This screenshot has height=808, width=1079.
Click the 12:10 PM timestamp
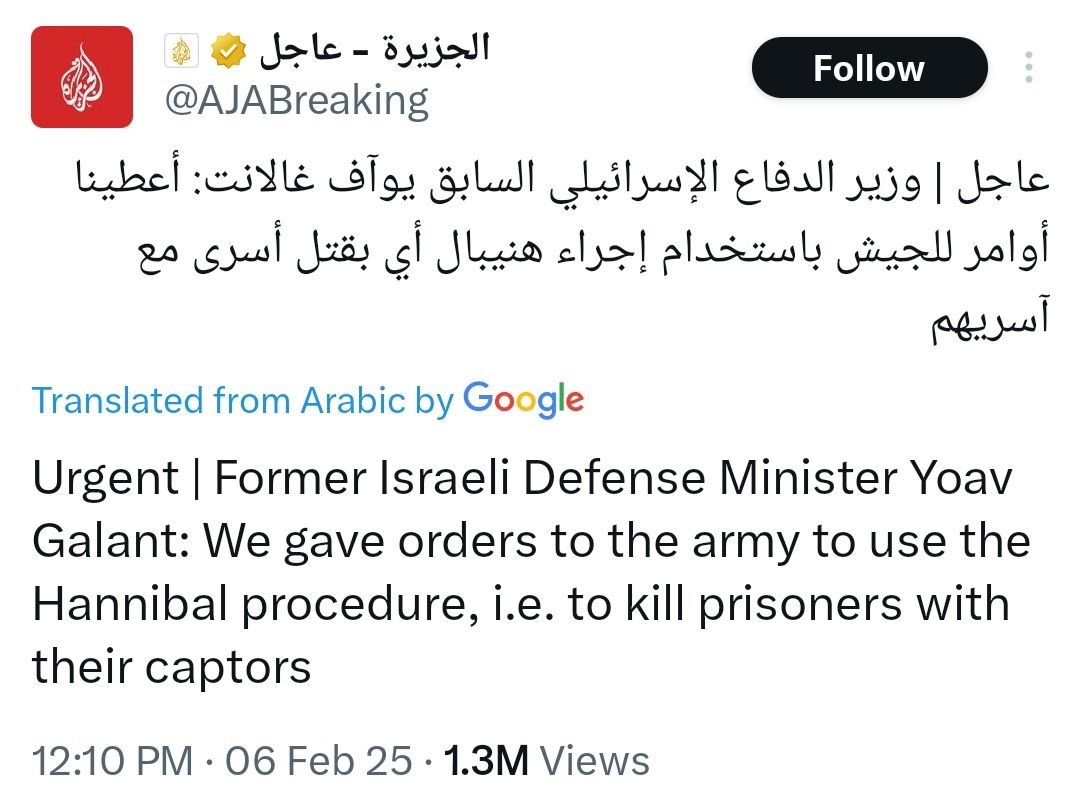point(113,761)
